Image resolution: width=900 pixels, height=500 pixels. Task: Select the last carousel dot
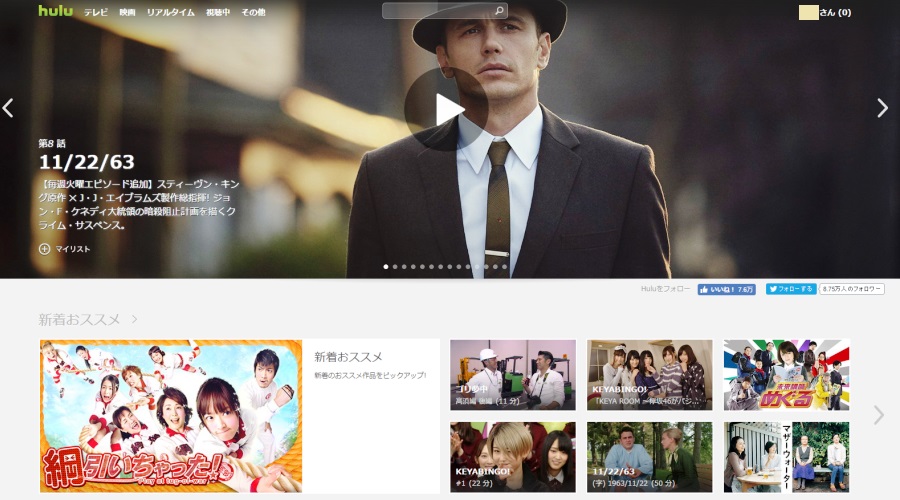[x=505, y=266]
